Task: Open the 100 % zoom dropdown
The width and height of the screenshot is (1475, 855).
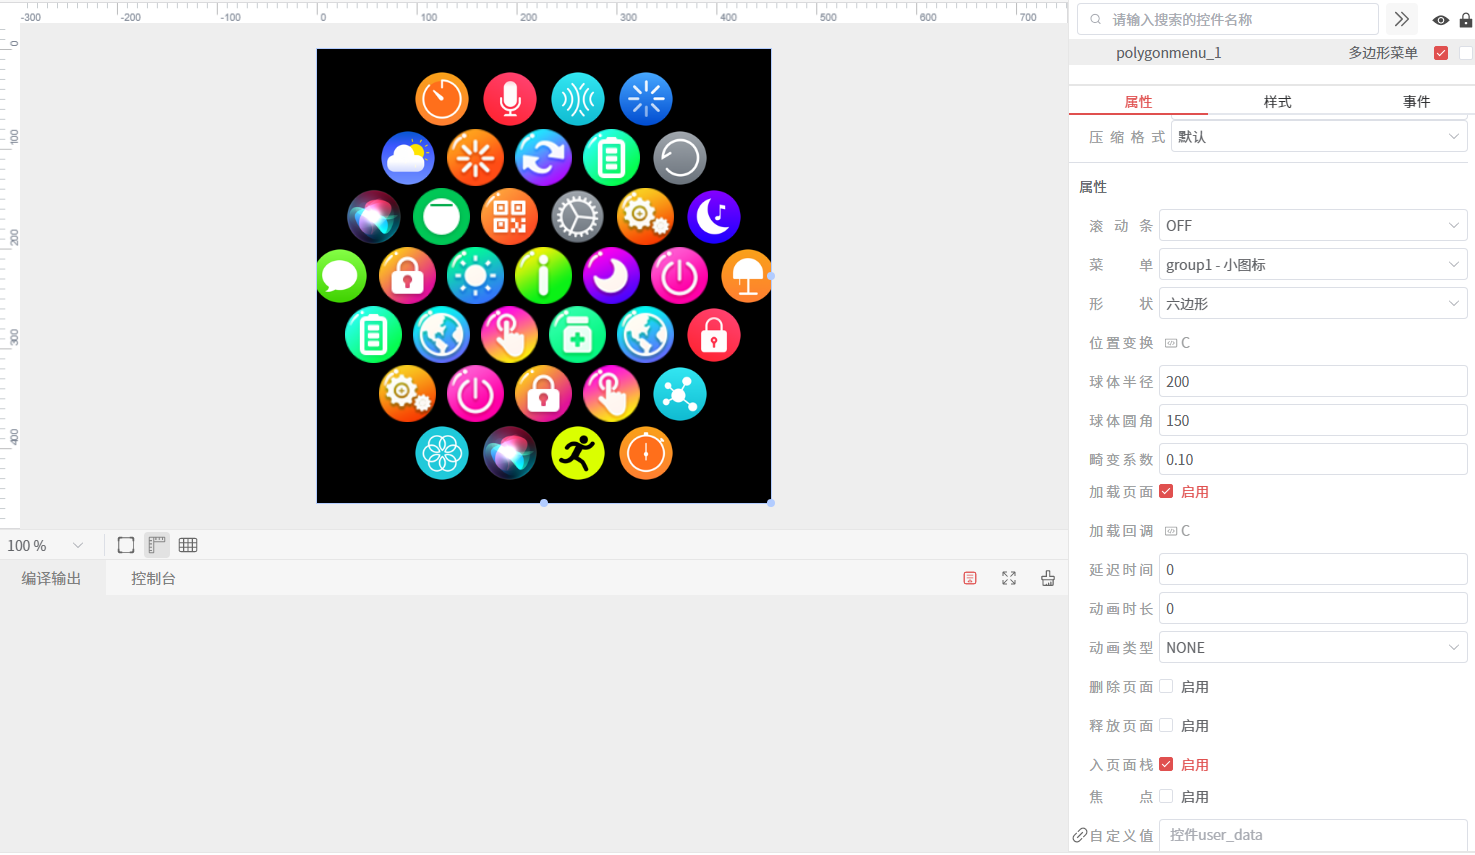Action: (x=45, y=545)
